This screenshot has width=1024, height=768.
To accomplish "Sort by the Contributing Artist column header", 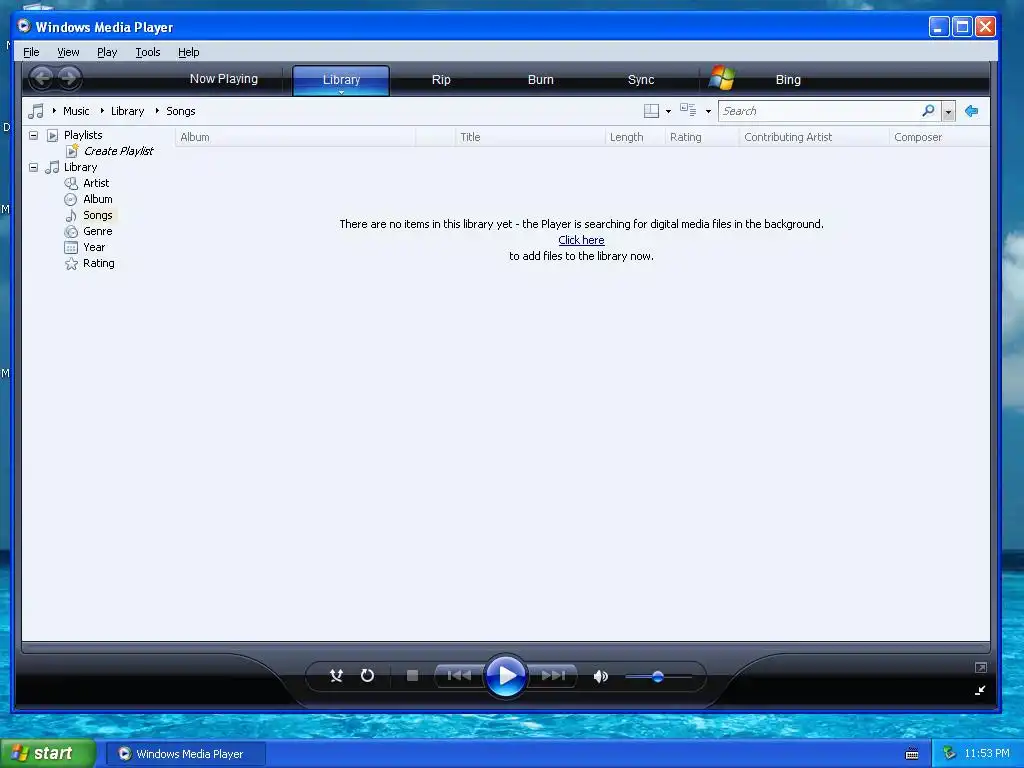I will (814, 137).
